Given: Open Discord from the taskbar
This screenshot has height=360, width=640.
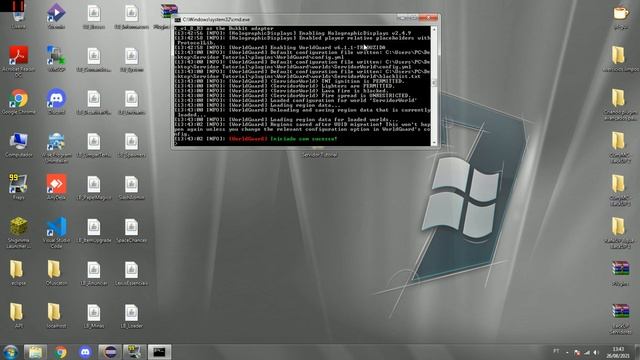Looking at the screenshot, I should click(85, 352).
